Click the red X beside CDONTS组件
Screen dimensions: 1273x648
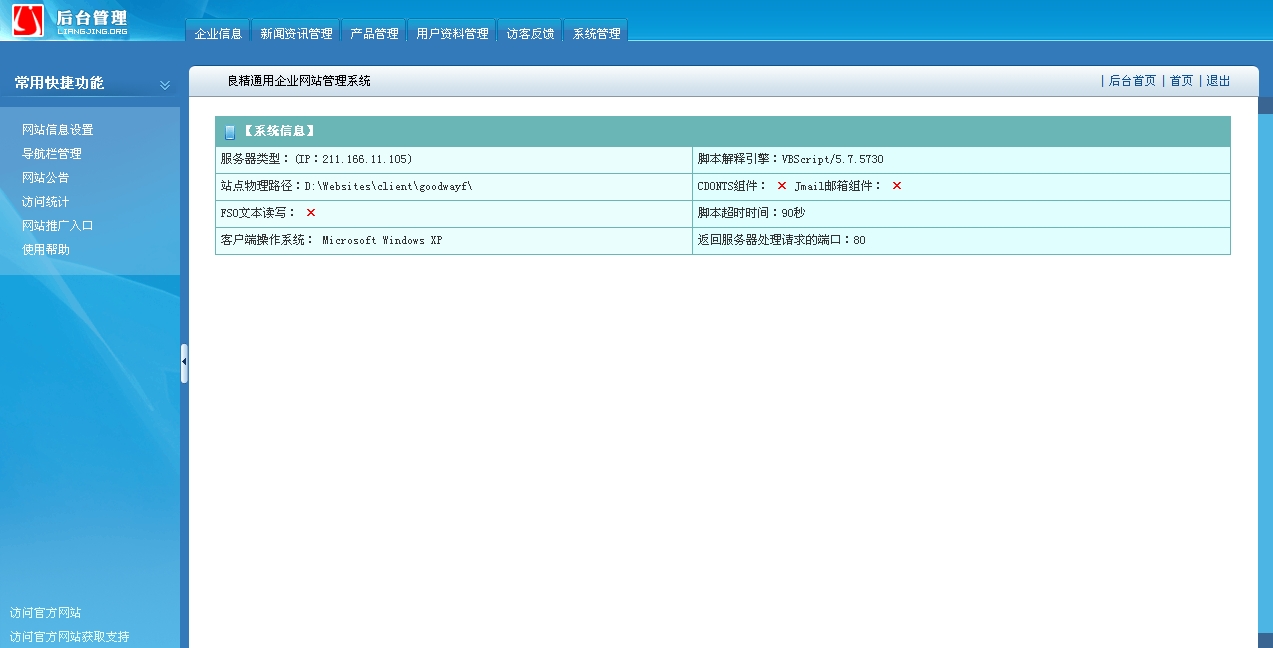pyautogui.click(x=781, y=185)
